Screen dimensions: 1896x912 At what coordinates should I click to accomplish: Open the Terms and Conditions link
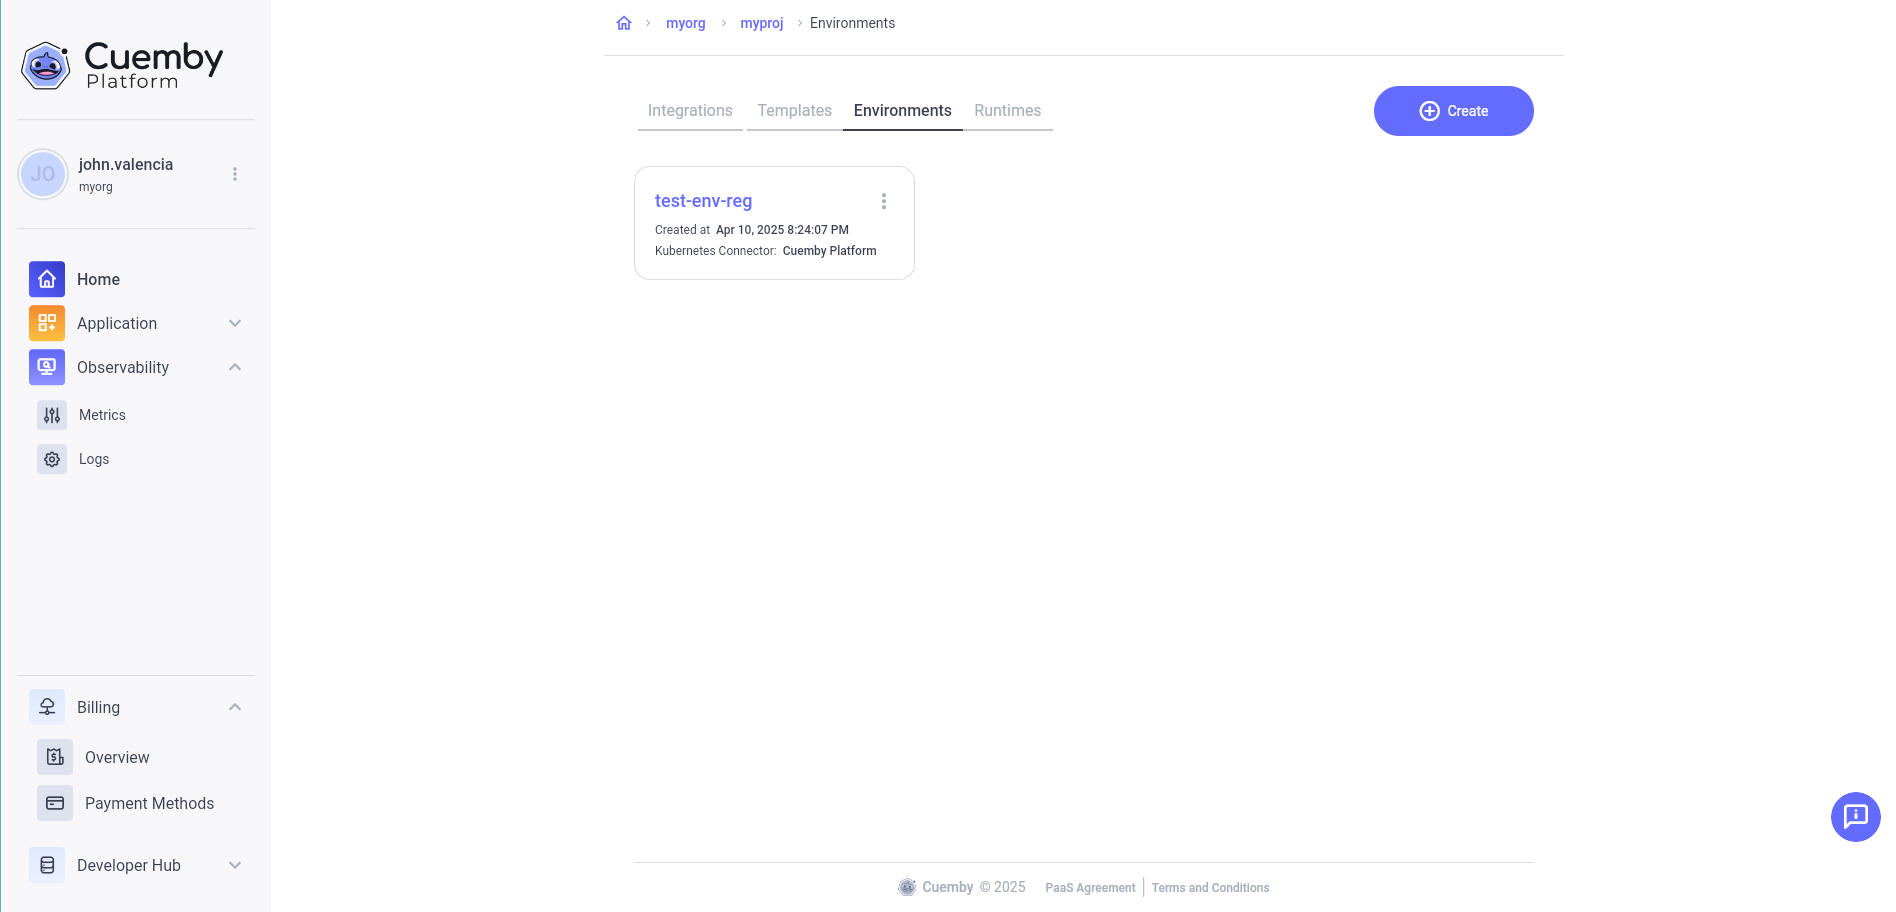click(x=1209, y=887)
